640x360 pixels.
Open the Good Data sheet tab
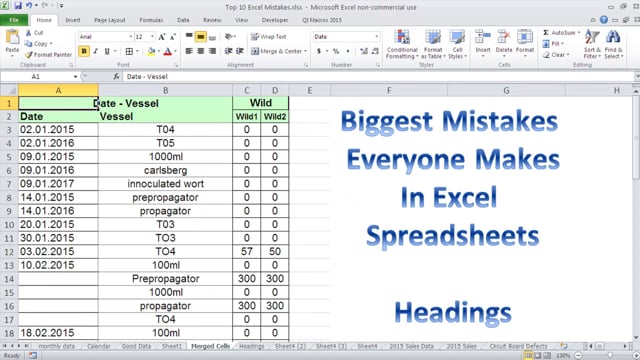(x=136, y=346)
